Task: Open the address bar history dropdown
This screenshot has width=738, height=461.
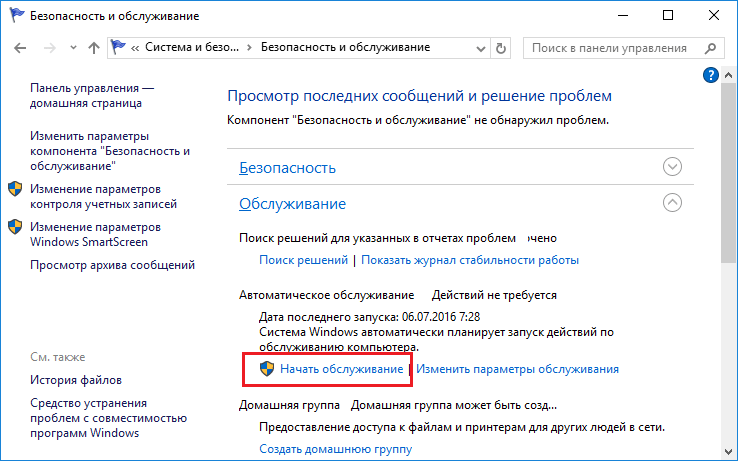Action: (481, 48)
